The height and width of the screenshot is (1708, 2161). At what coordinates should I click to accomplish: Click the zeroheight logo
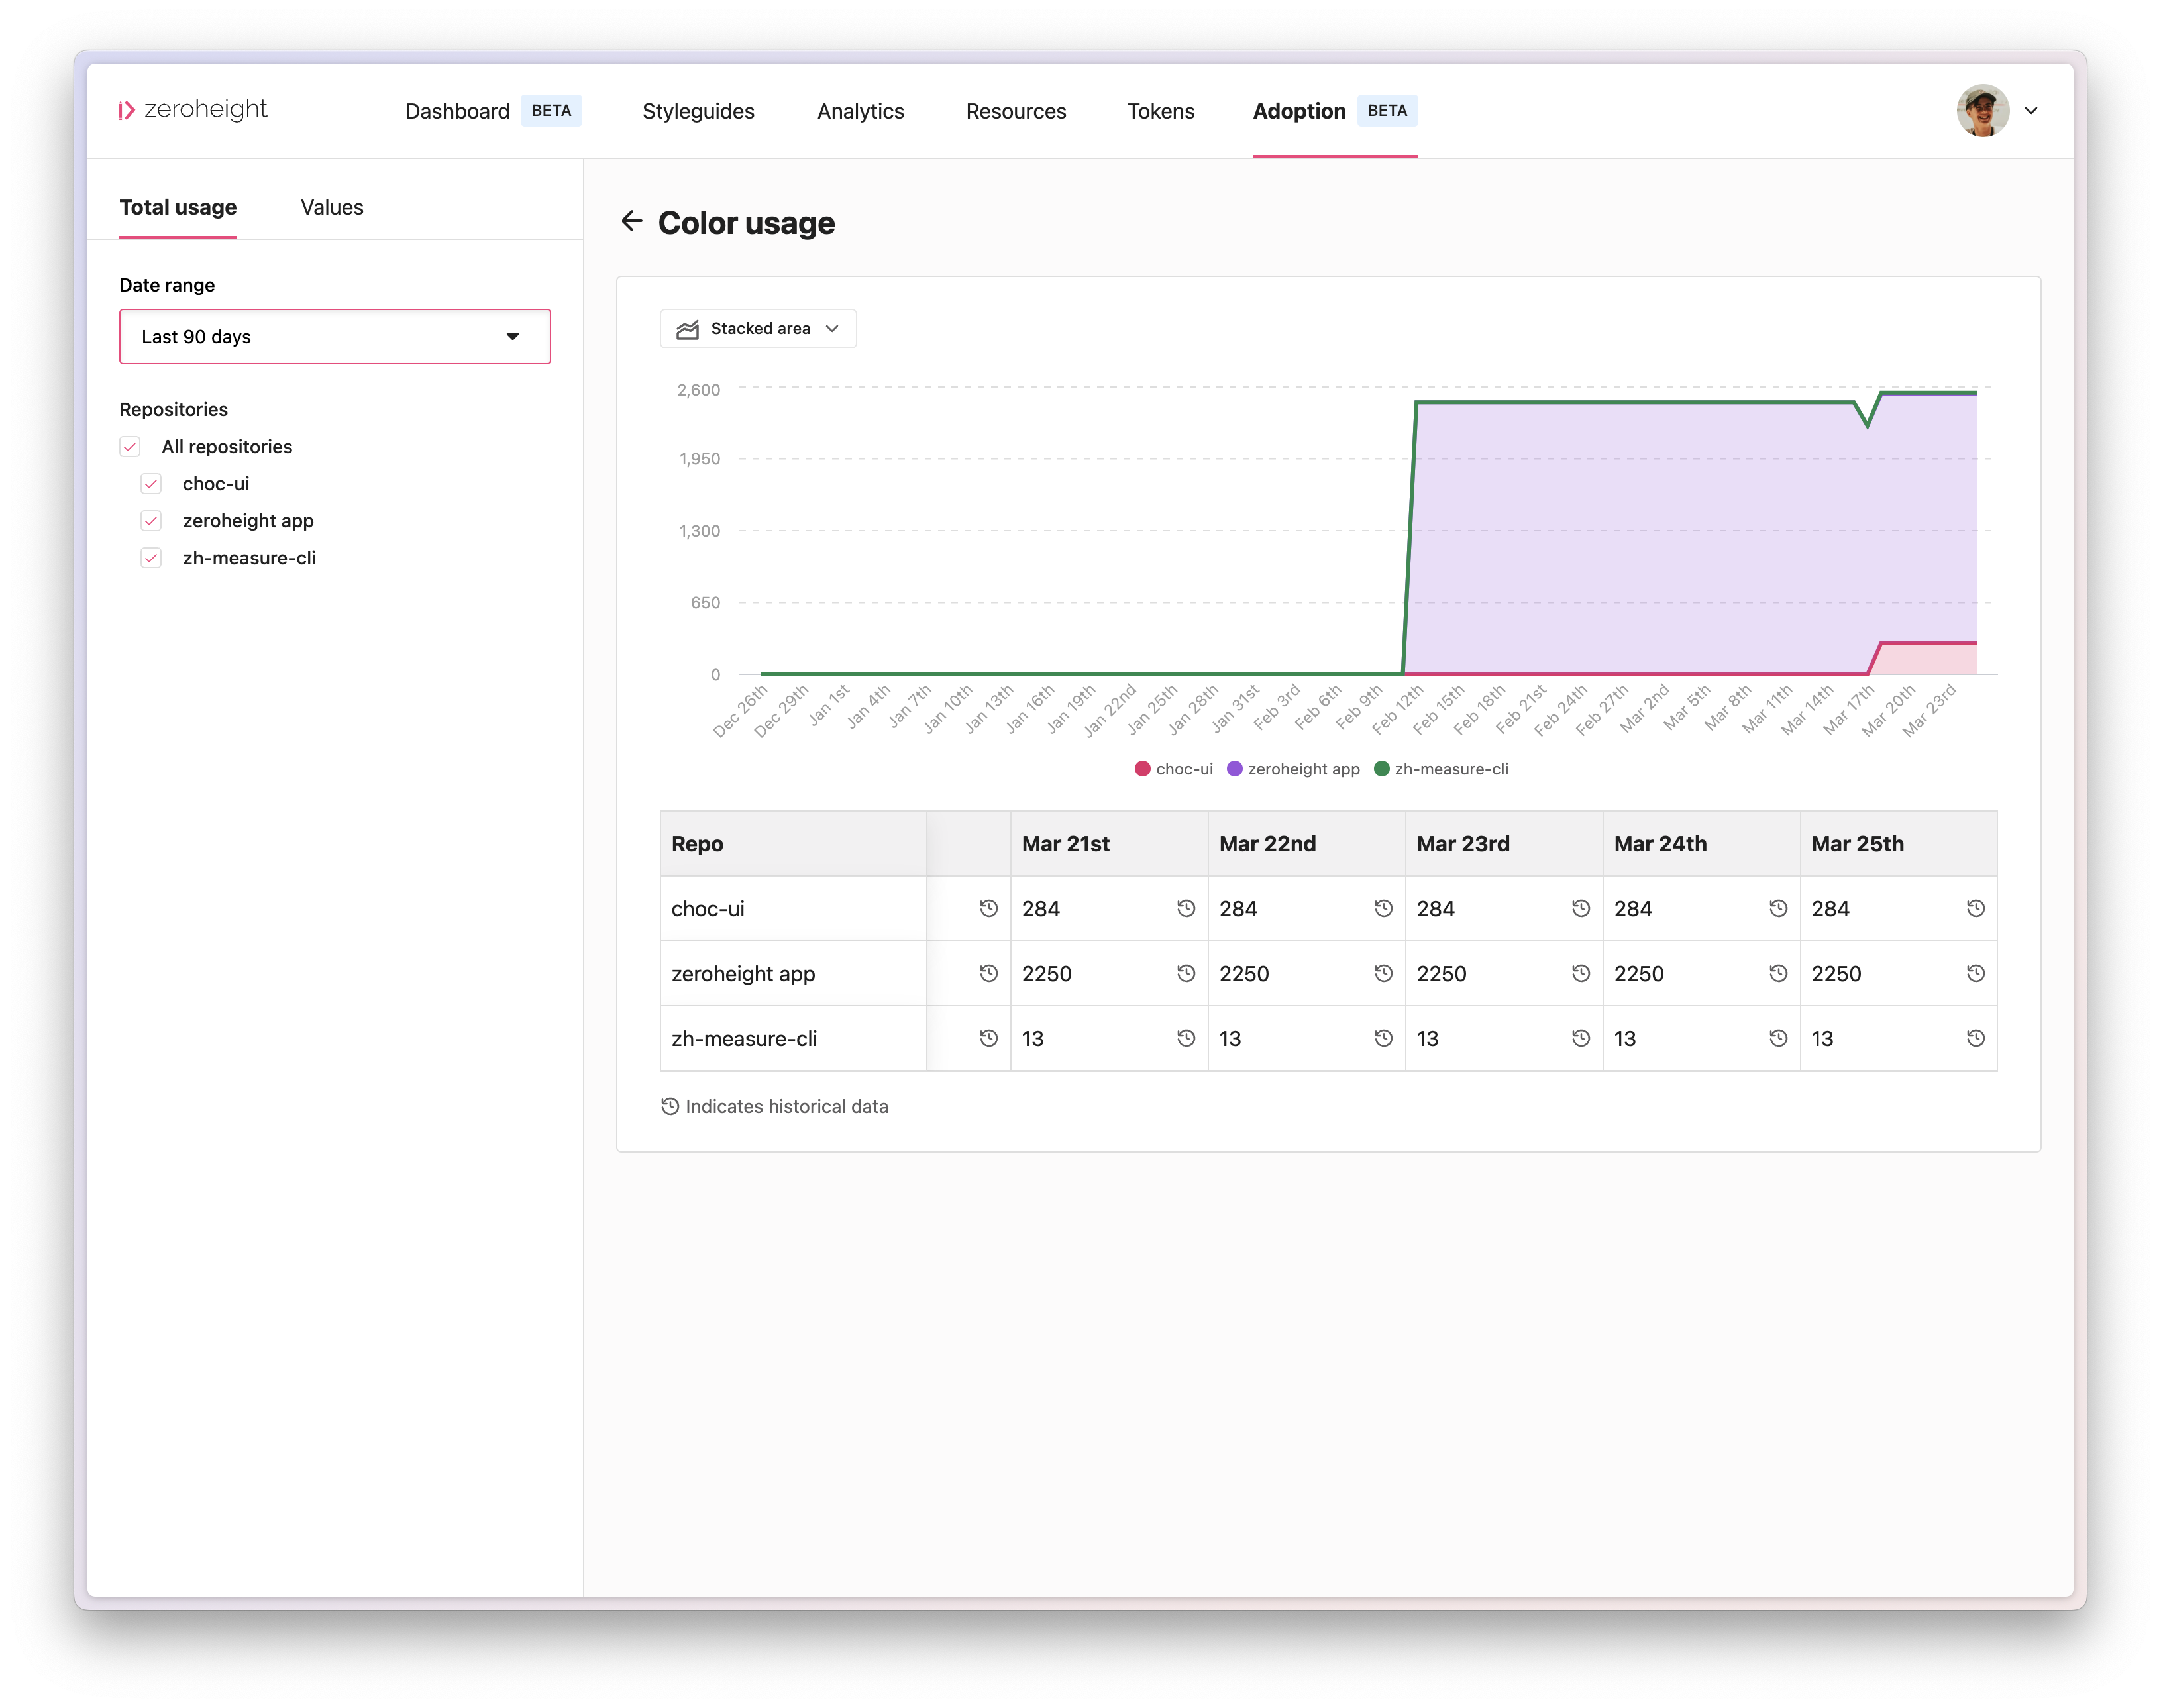193,110
